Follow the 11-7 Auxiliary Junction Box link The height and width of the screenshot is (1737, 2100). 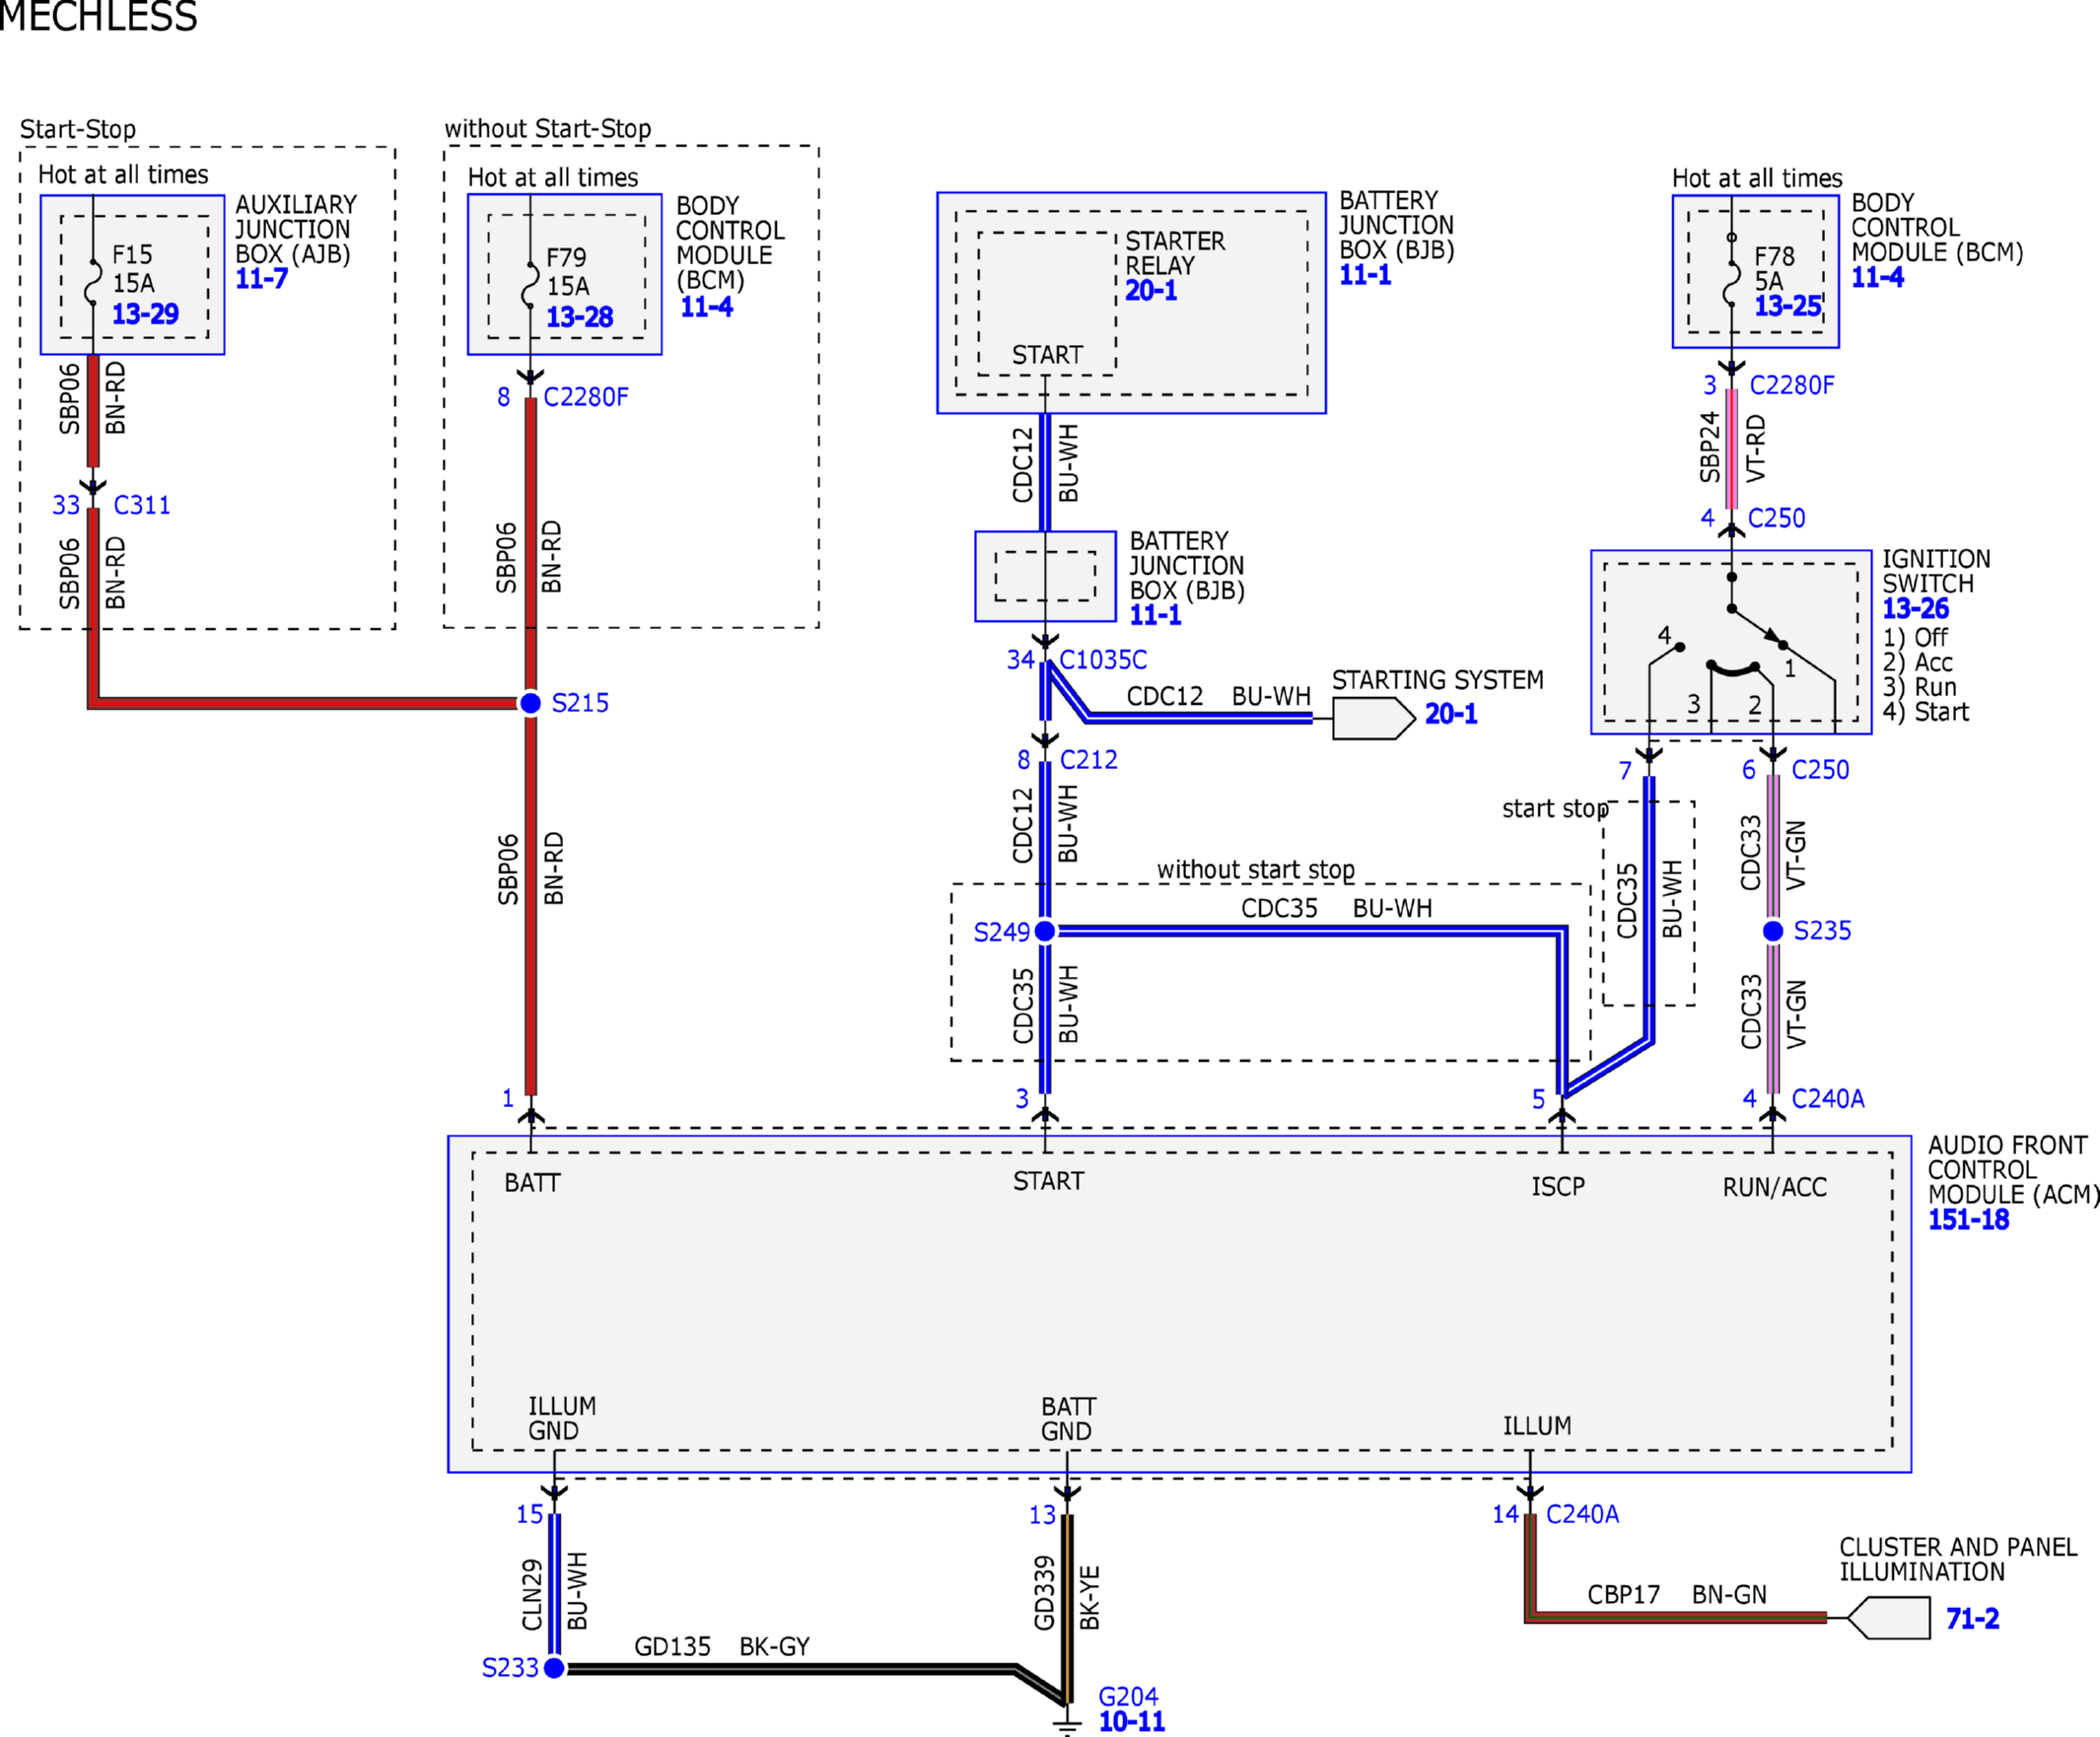[261, 279]
